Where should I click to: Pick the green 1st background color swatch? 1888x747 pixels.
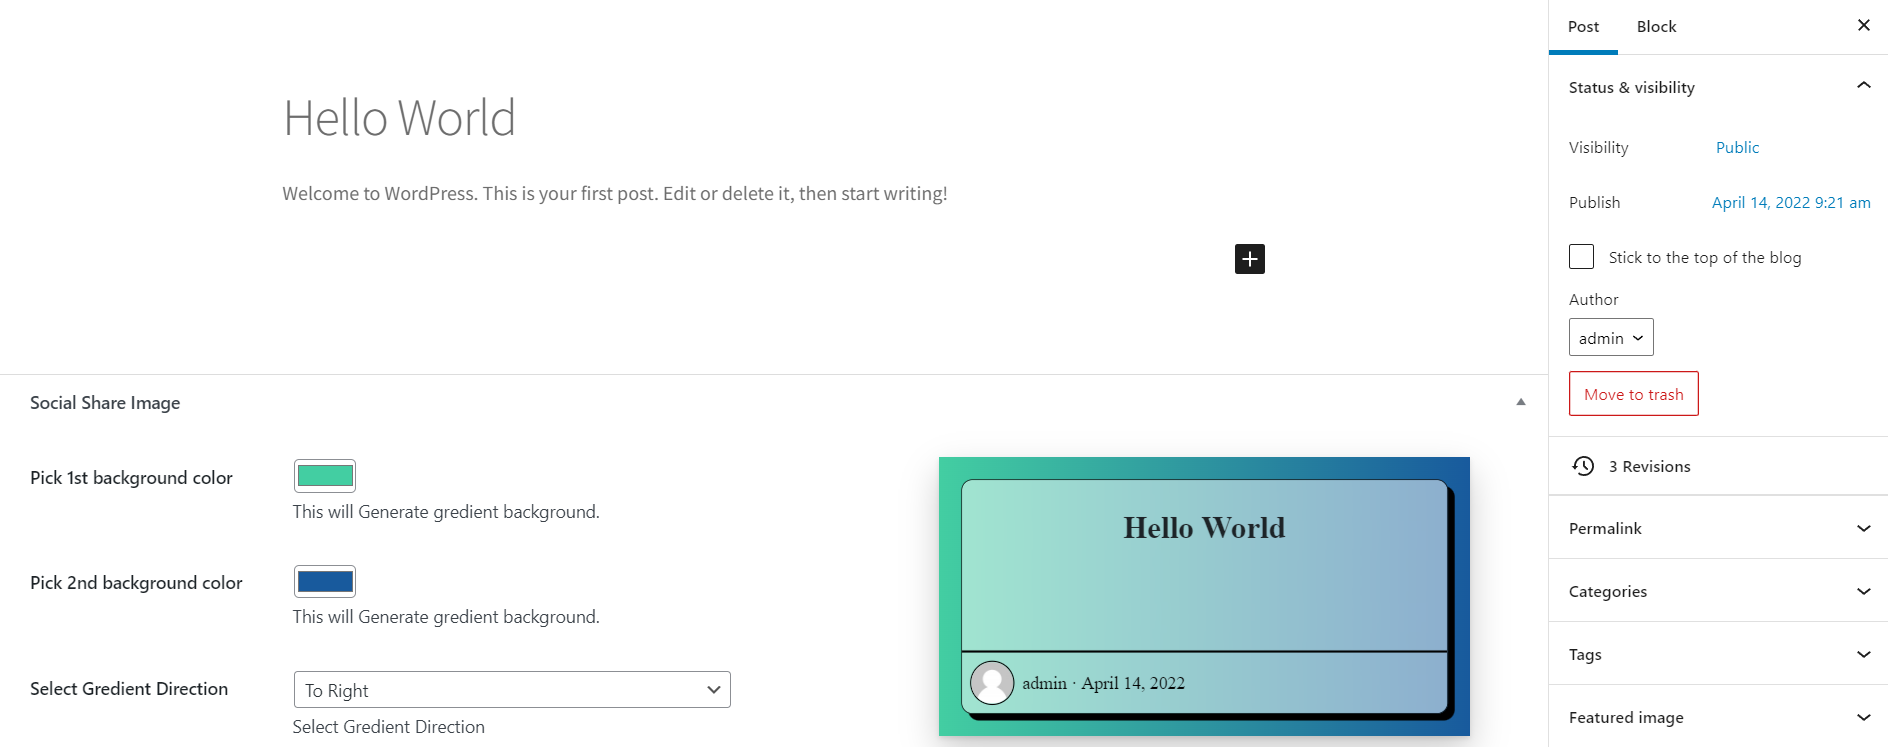[325, 476]
